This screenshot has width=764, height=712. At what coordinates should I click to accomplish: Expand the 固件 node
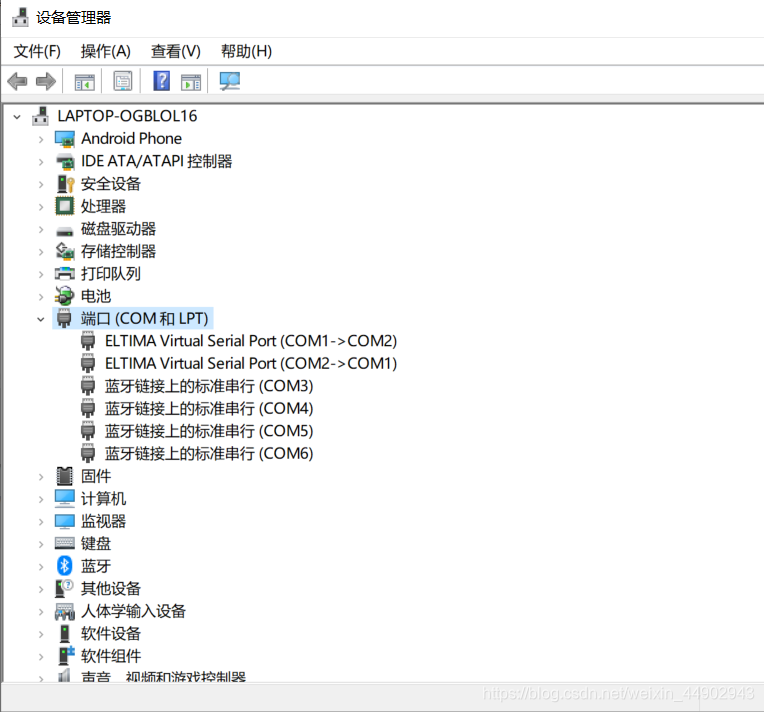[41, 477]
